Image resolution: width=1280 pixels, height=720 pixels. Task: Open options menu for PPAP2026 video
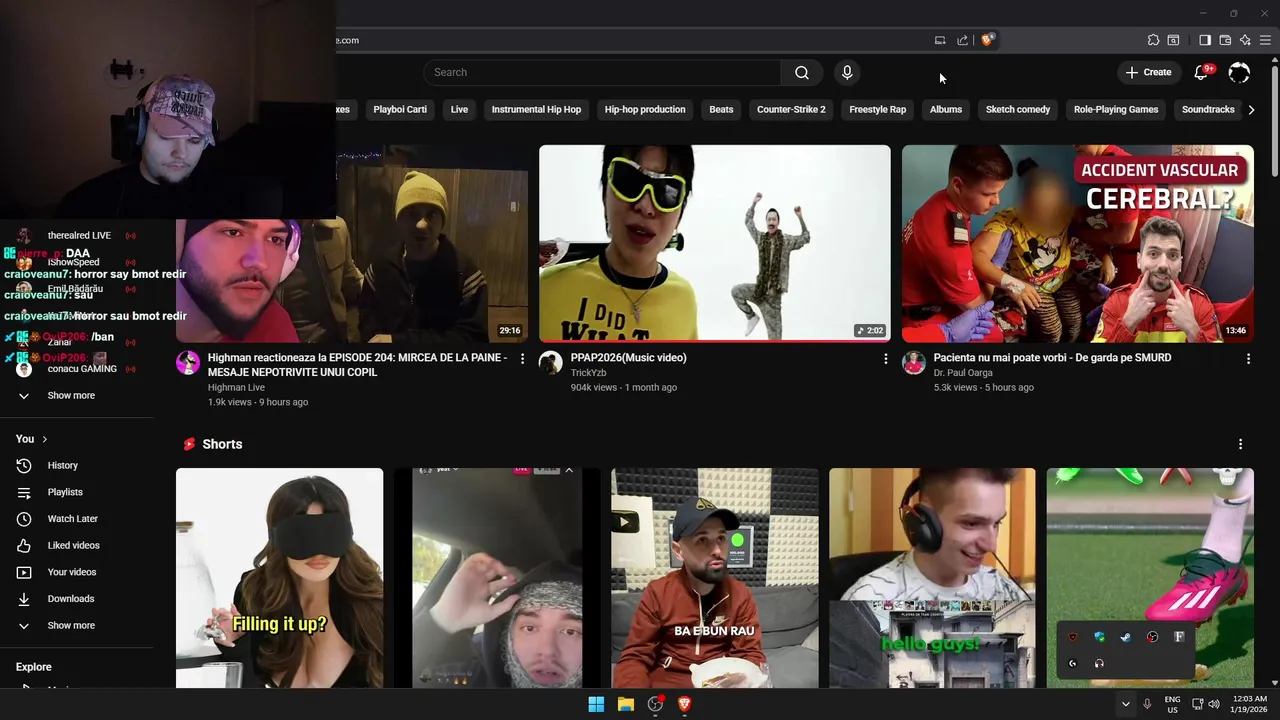885,358
